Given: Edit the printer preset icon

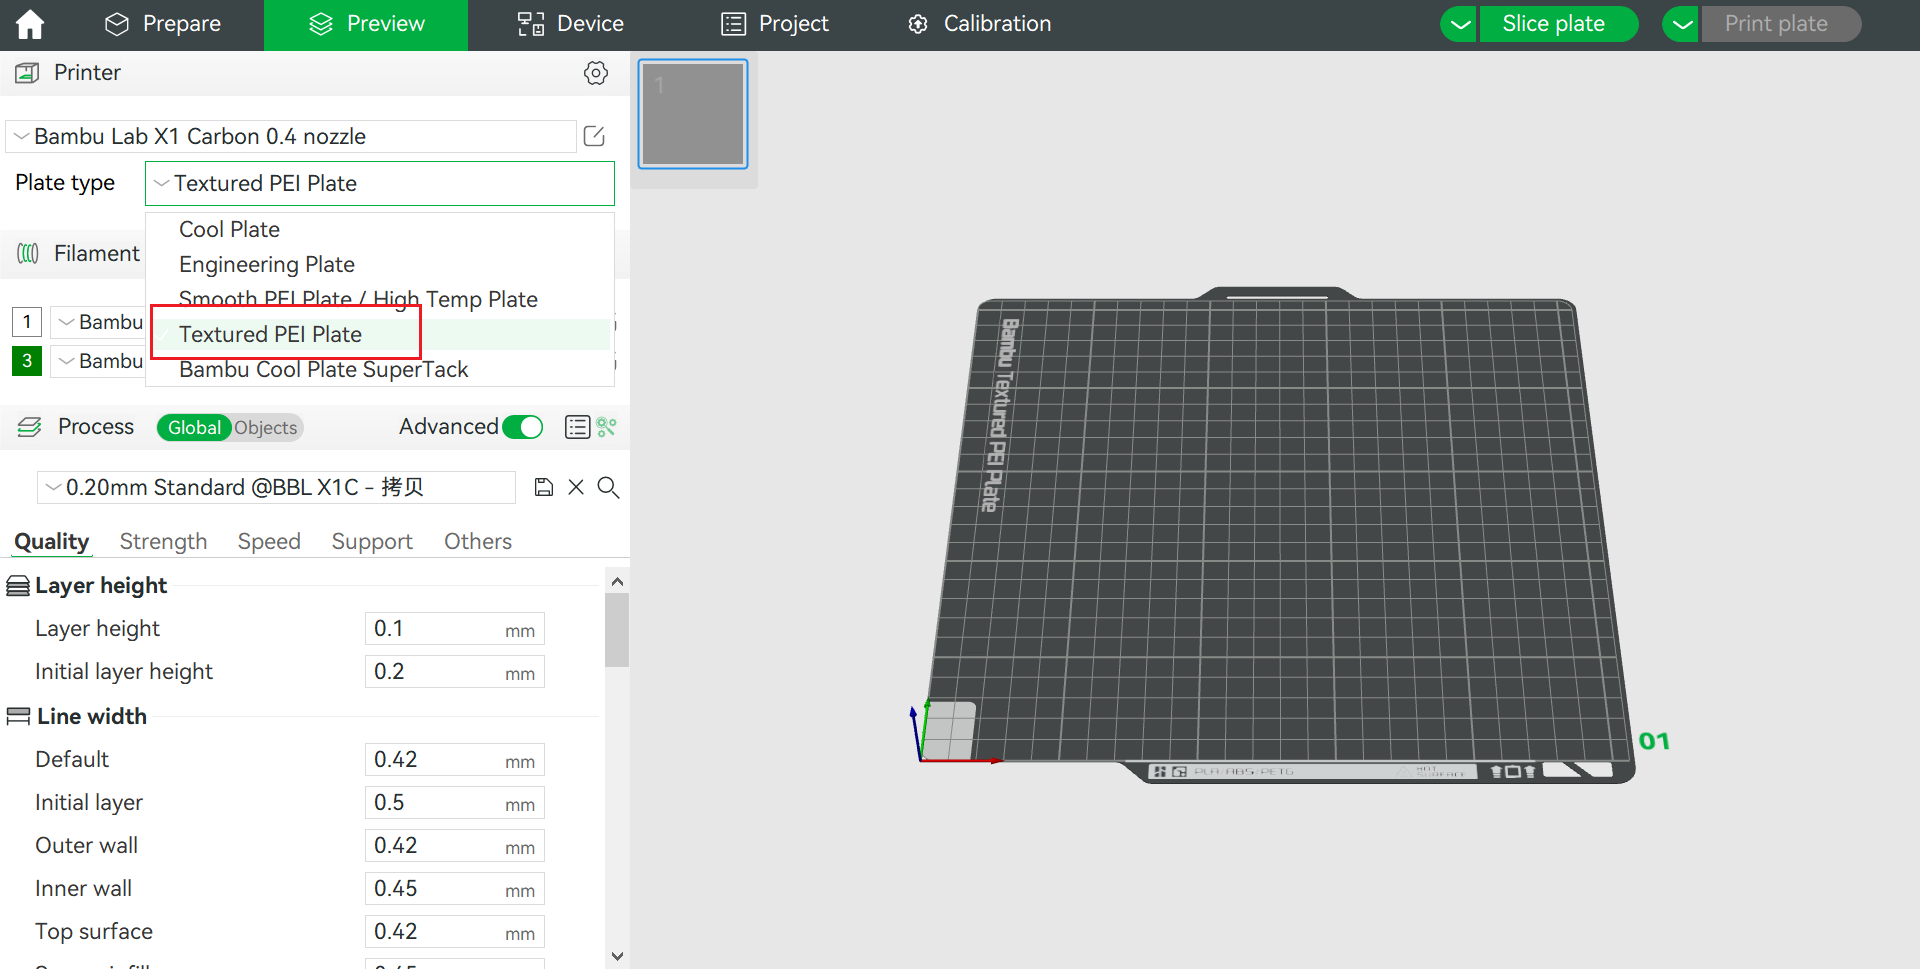Looking at the screenshot, I should [x=594, y=136].
